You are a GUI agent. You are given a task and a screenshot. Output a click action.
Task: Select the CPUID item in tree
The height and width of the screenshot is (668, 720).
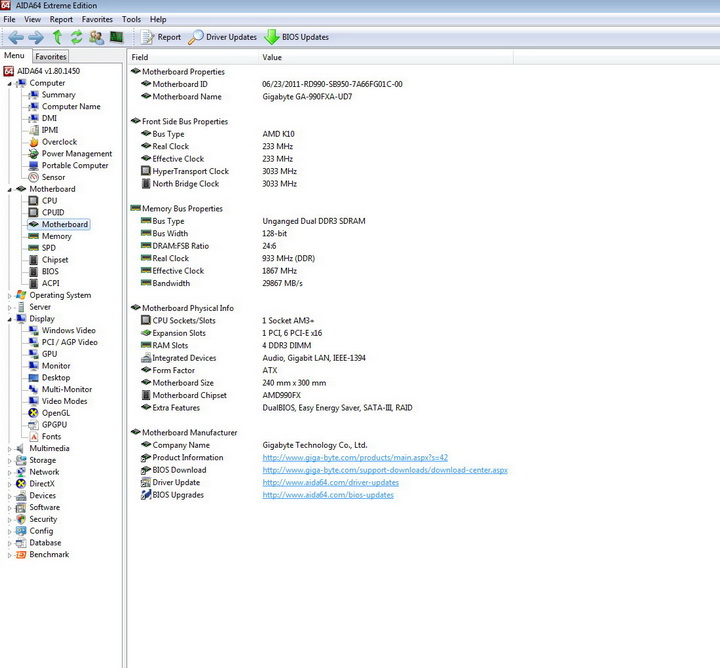click(53, 213)
